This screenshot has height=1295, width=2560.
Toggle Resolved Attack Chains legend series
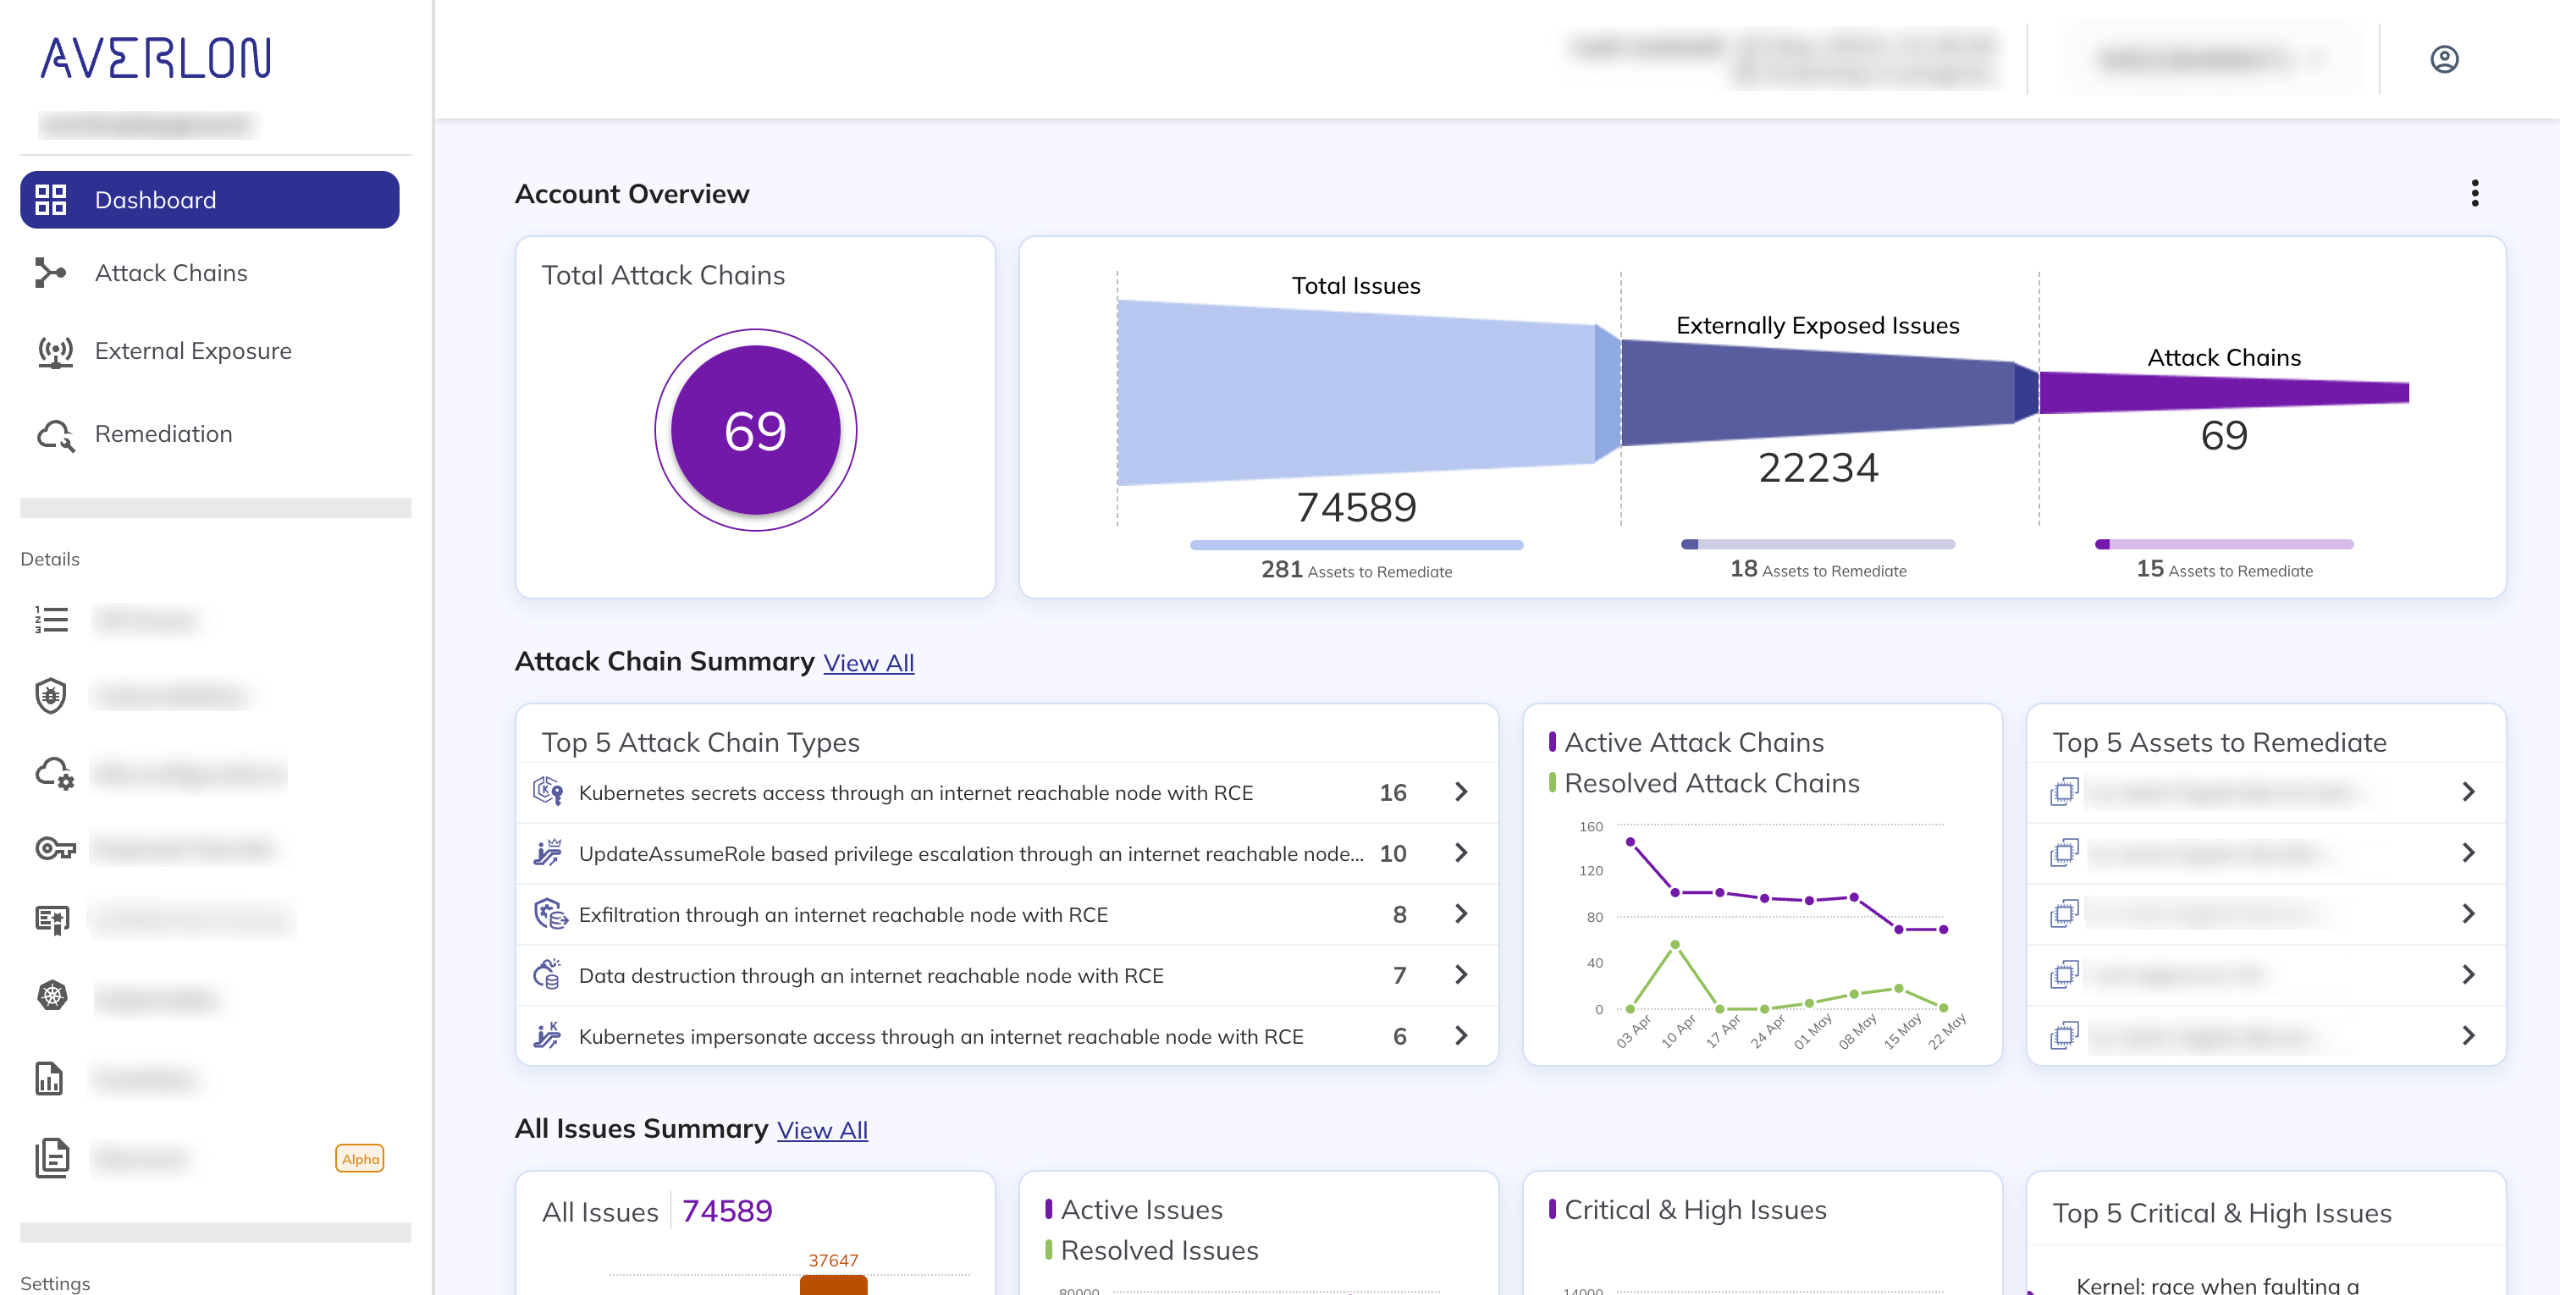(1711, 783)
